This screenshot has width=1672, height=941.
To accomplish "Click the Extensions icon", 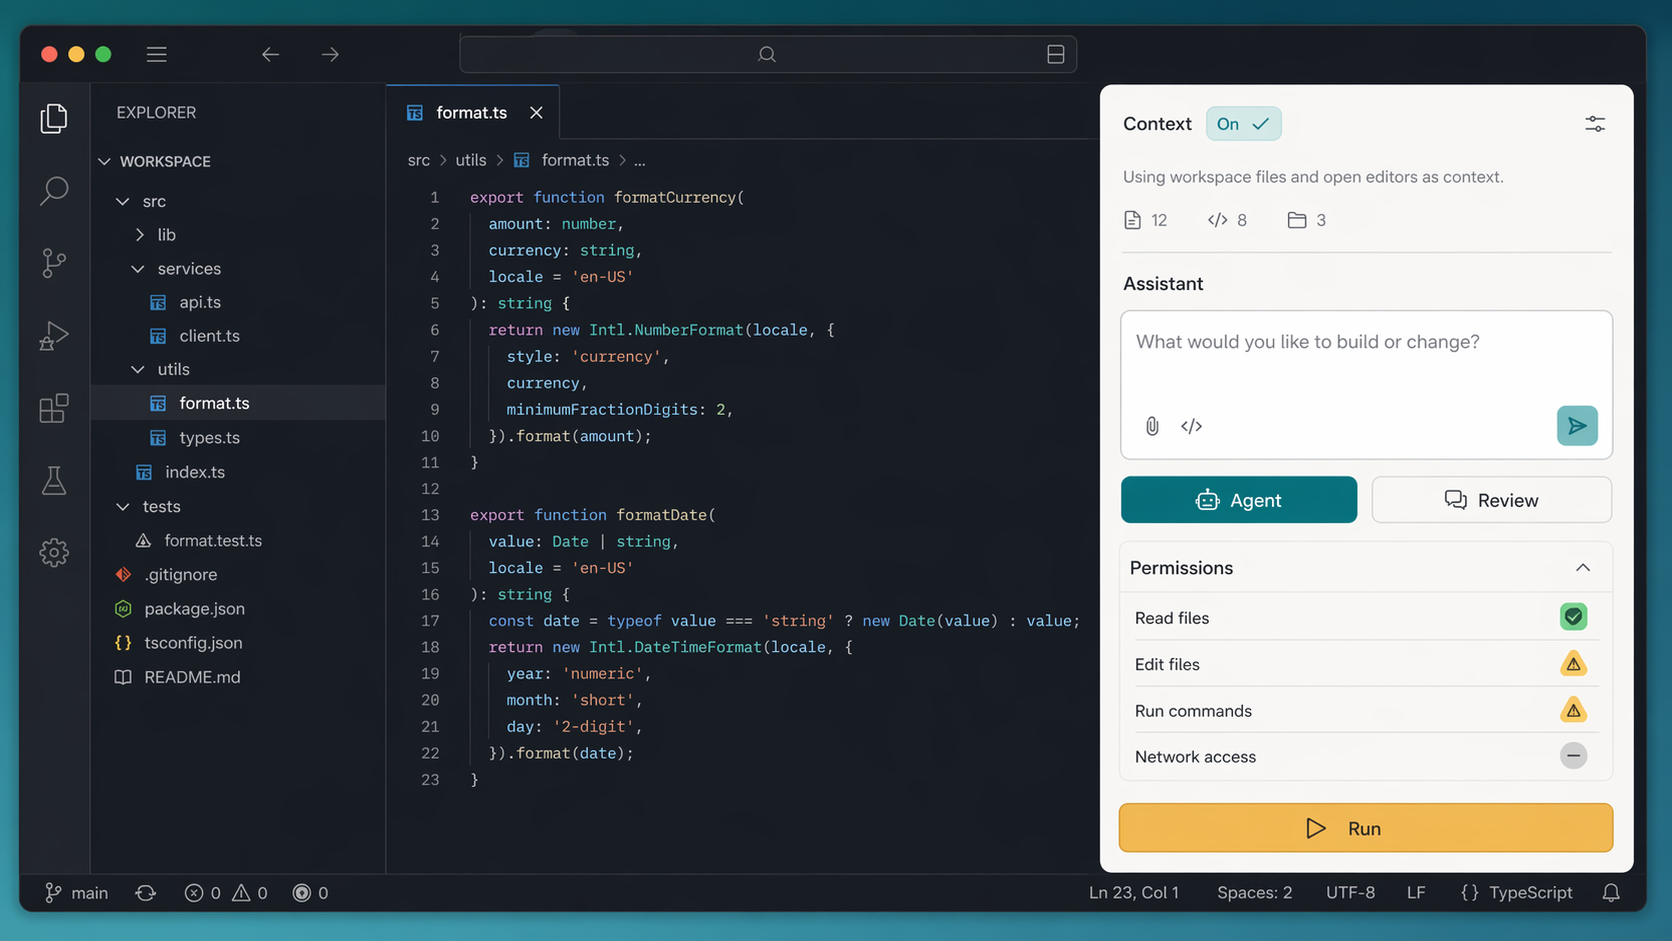I will [x=54, y=408].
